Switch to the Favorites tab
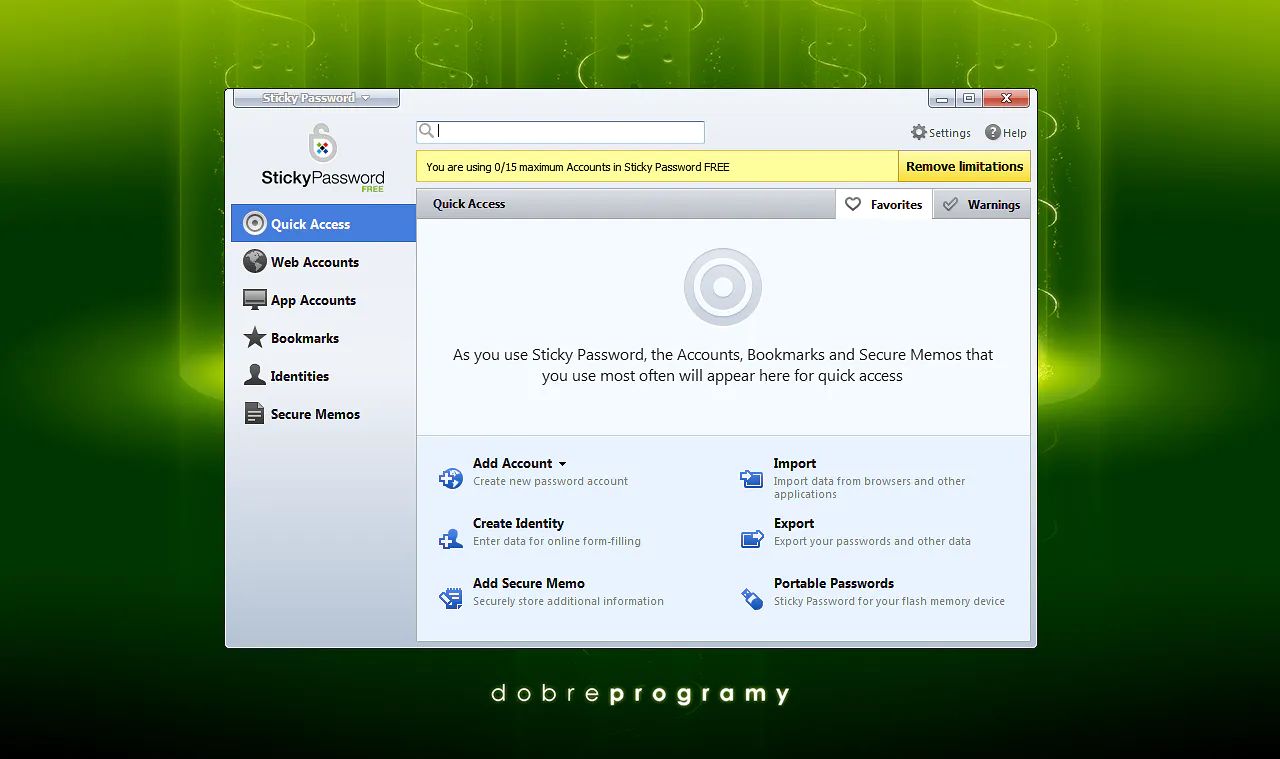1280x759 pixels. [x=884, y=204]
